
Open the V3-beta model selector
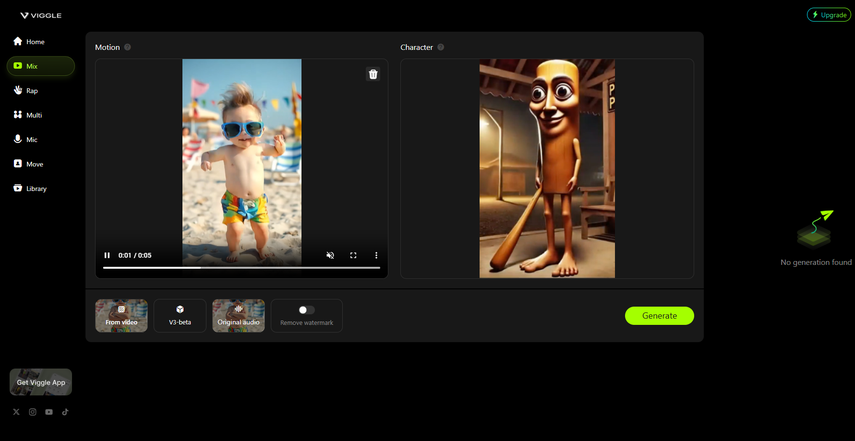[180, 315]
